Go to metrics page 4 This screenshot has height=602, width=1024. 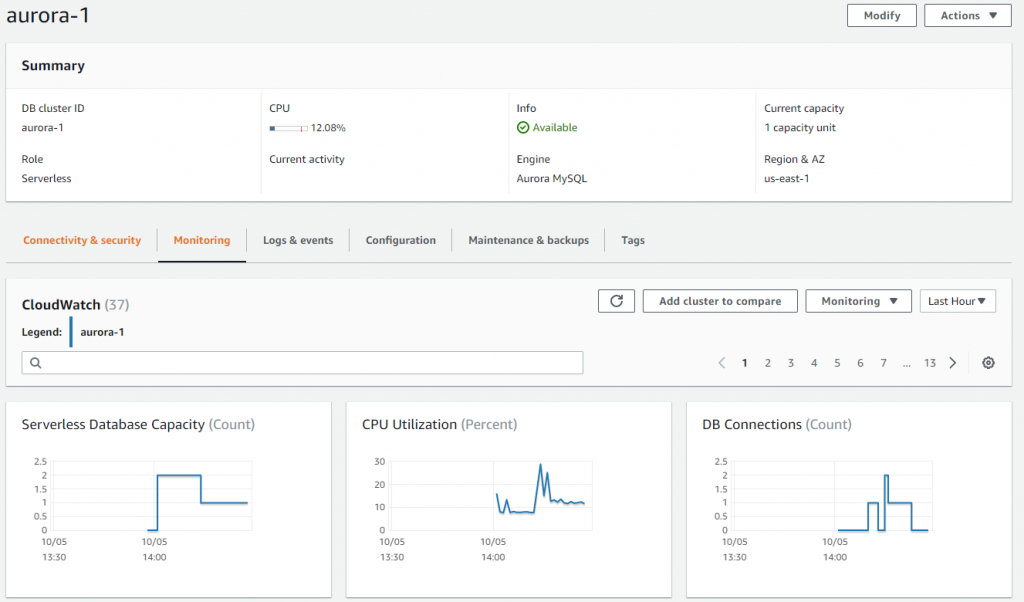click(814, 363)
